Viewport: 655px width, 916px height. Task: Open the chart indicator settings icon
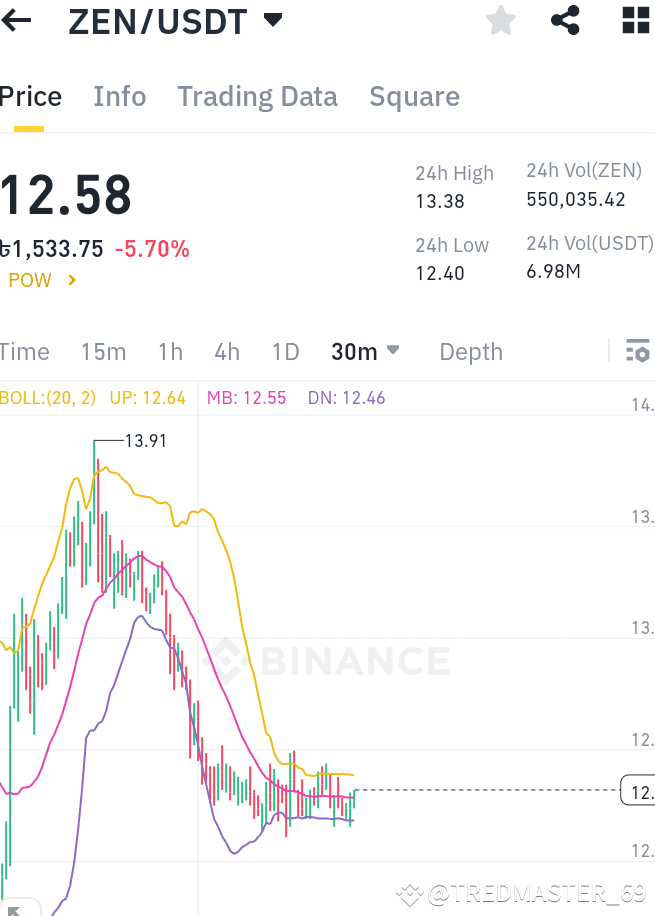coord(637,351)
